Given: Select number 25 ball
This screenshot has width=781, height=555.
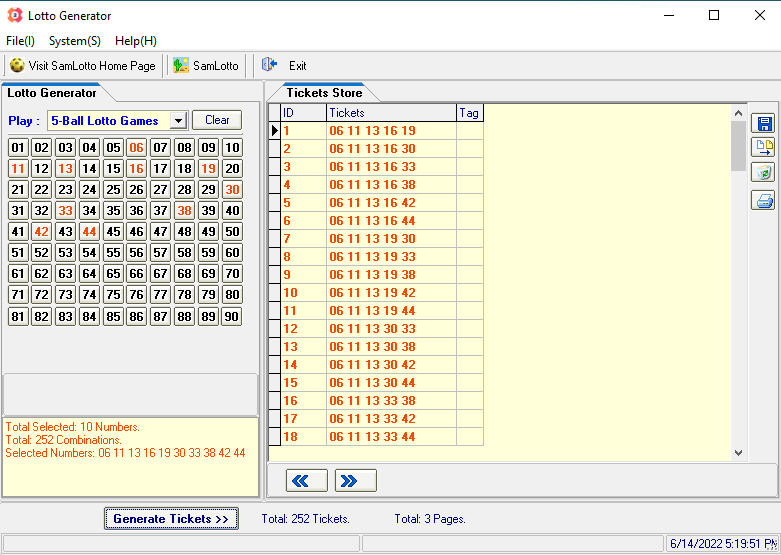Looking at the screenshot, I should tap(113, 189).
